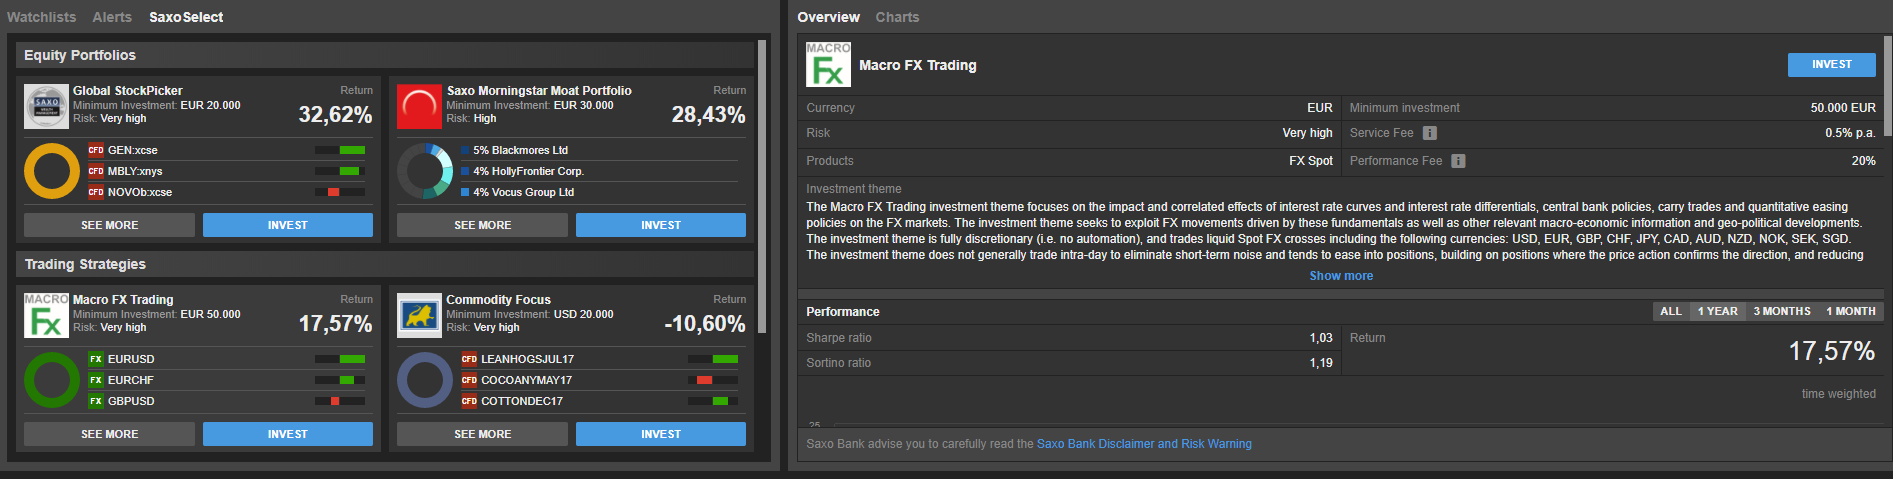Click the Sharpe ratio value 1,03
This screenshot has height=479, width=1893.
(x=1321, y=338)
